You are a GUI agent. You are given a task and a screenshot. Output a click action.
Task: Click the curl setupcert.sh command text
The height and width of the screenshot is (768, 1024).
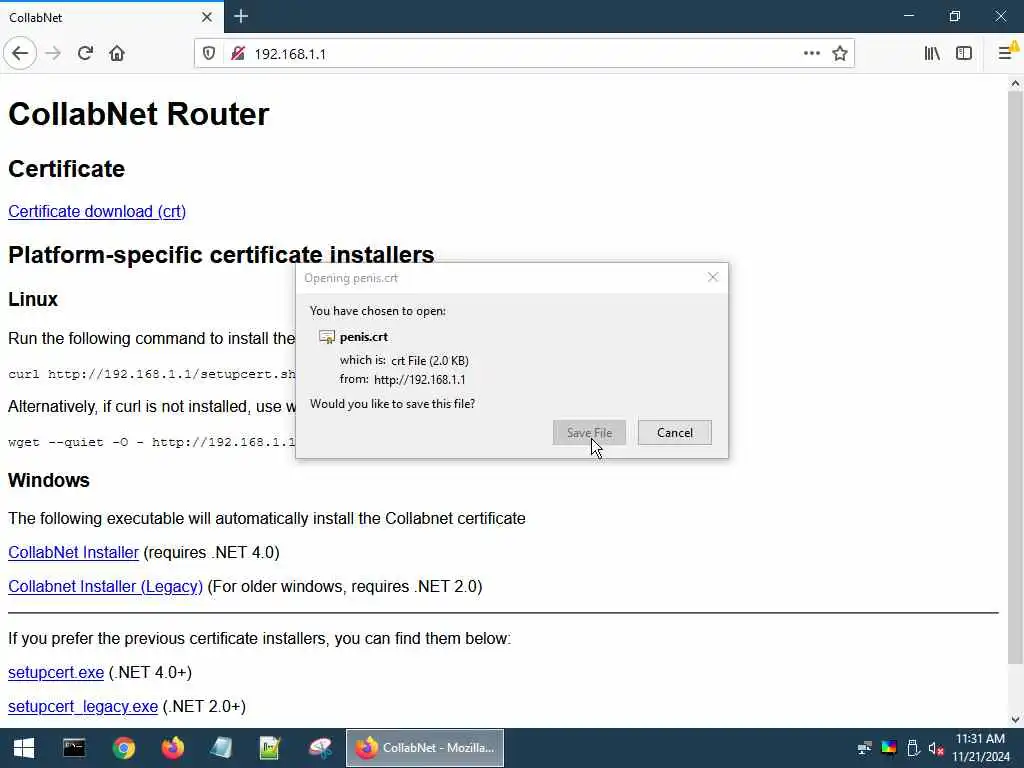[152, 374]
